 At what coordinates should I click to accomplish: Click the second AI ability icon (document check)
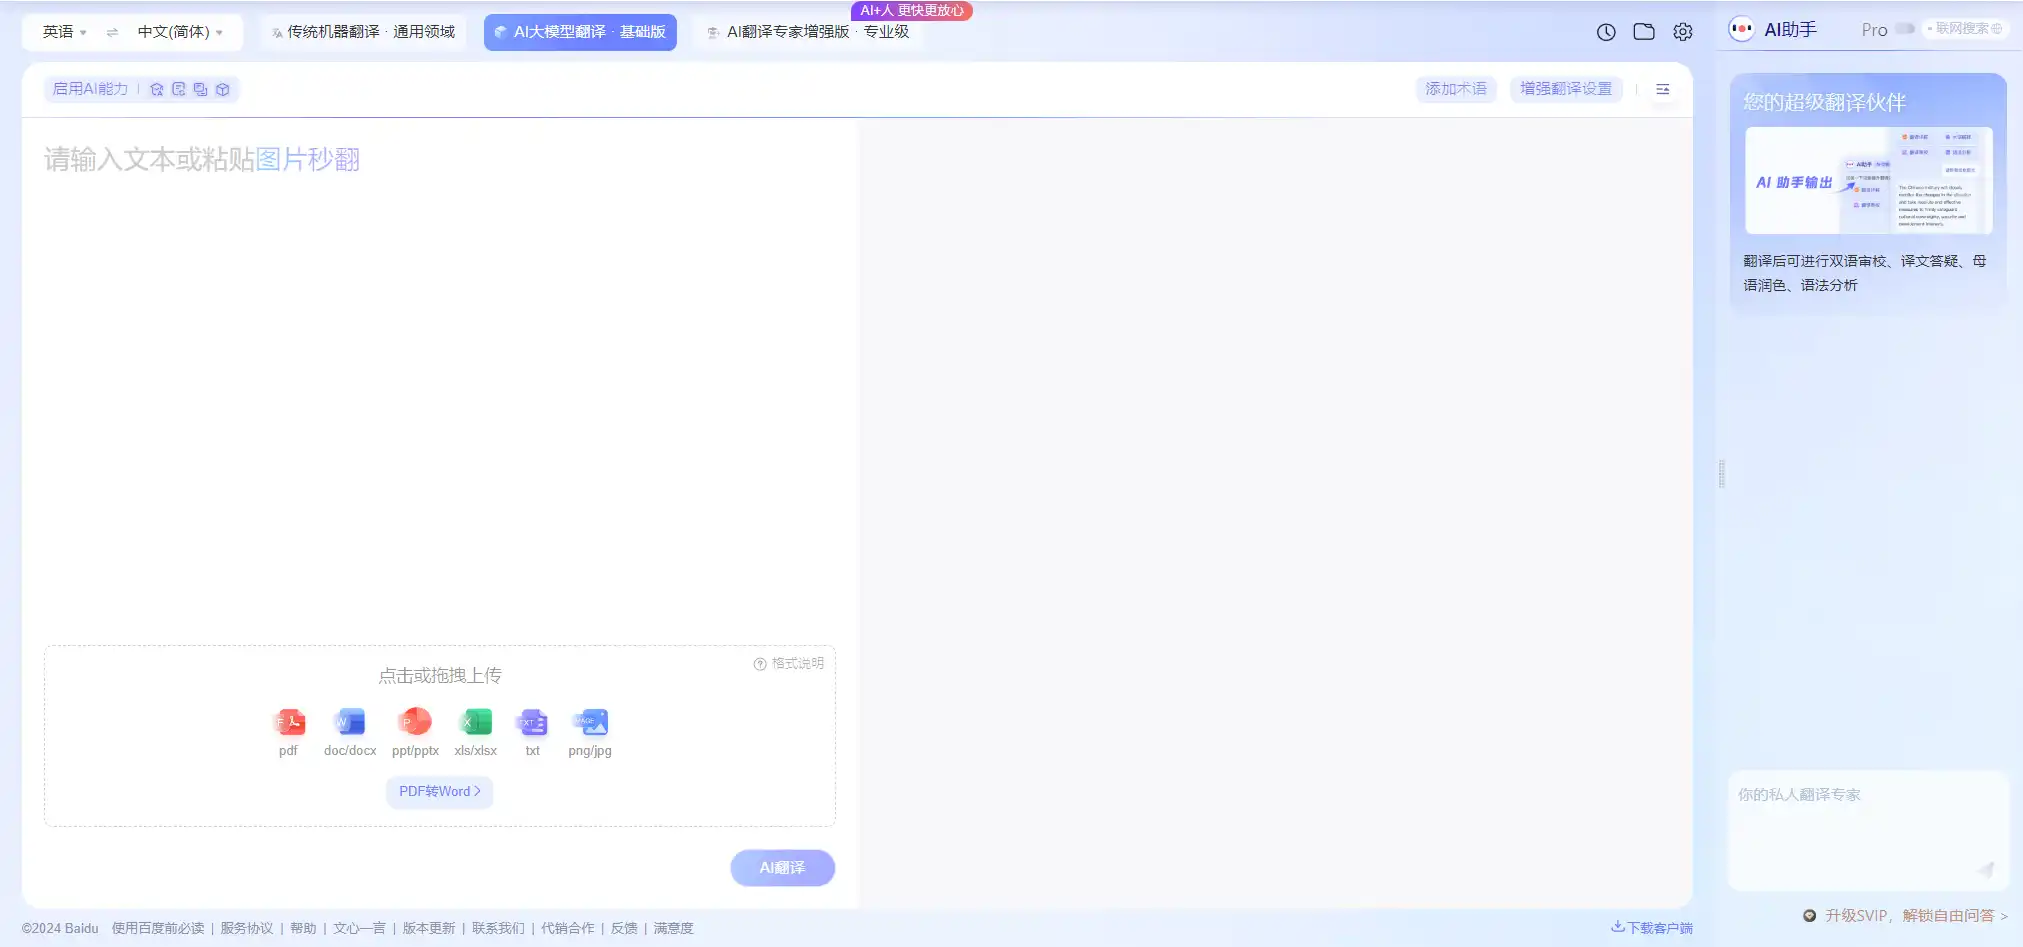point(179,89)
